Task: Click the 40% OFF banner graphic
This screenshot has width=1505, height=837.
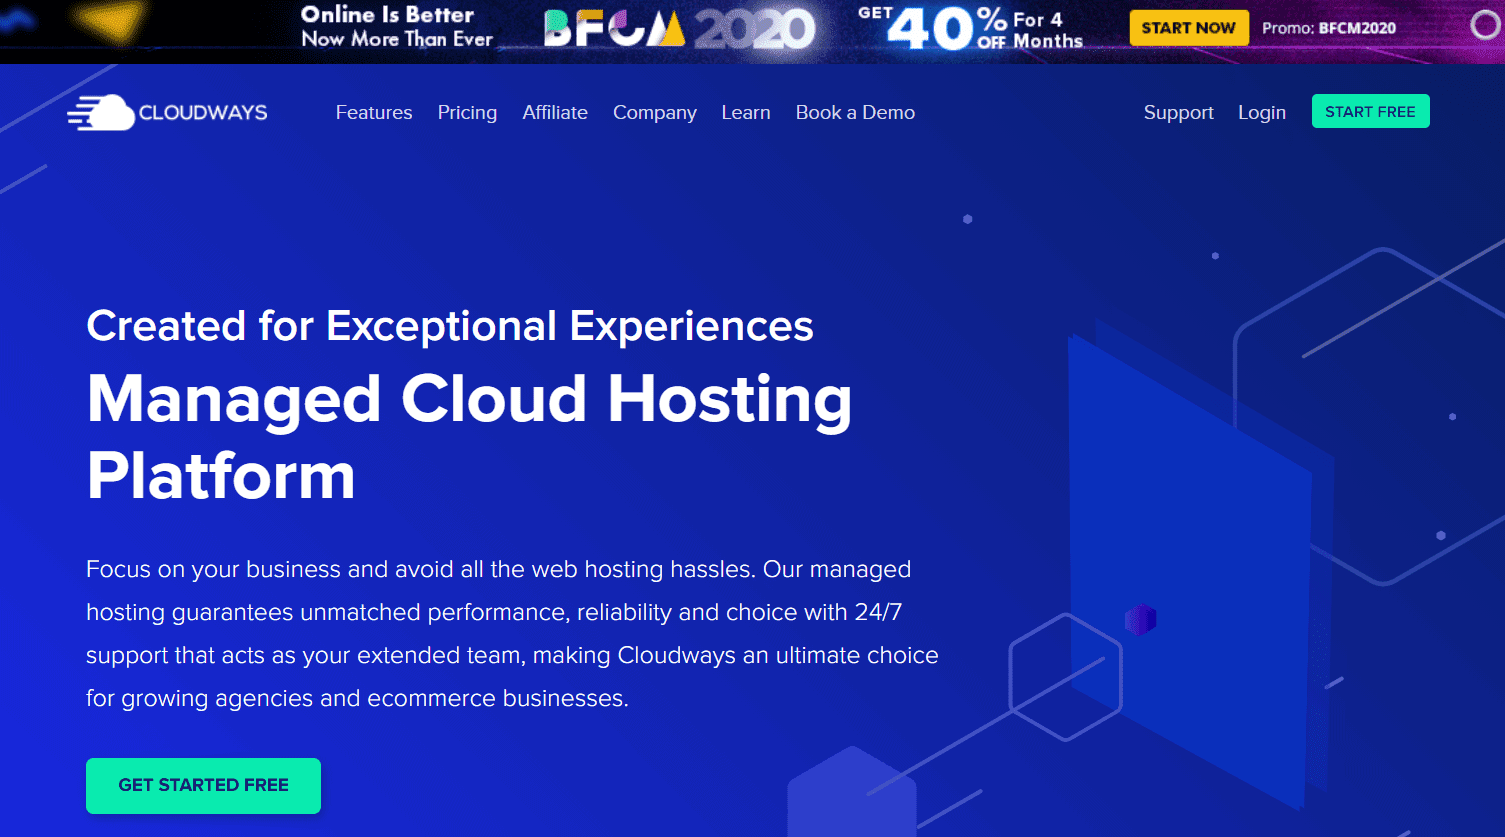Action: [970, 28]
